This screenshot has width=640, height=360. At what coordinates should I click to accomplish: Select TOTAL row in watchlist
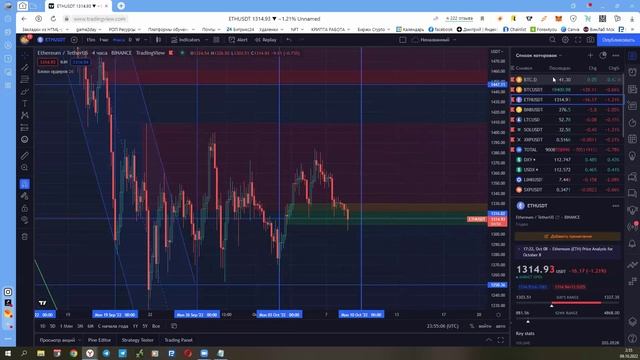click(x=567, y=149)
